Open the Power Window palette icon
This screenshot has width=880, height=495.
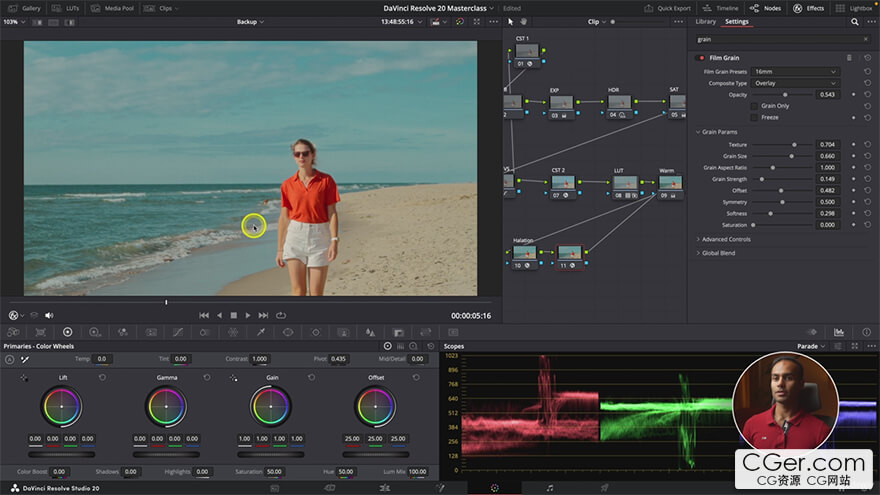pyautogui.click(x=288, y=331)
